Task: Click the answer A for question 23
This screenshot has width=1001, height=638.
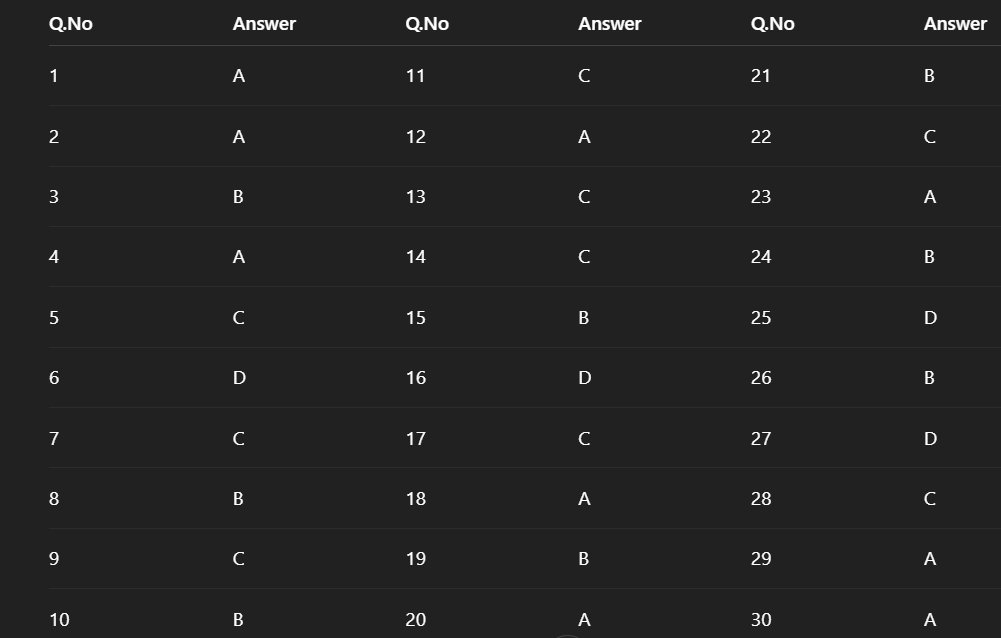Action: 930,197
